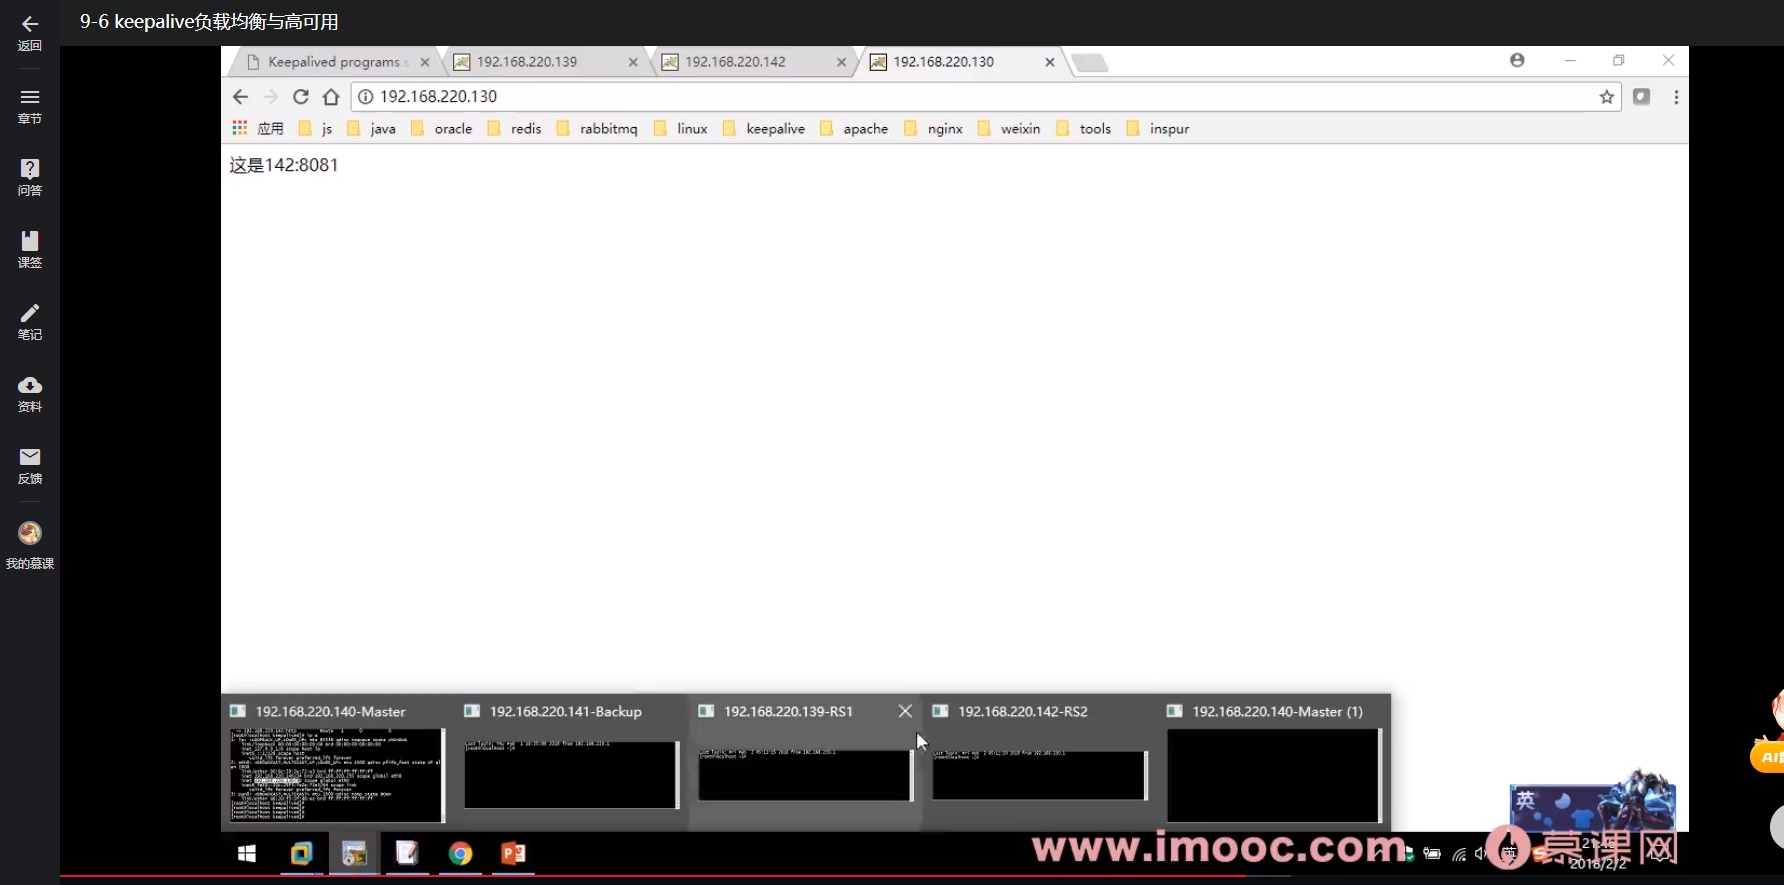
Task: Click browser forward arrow button
Action: click(270, 97)
